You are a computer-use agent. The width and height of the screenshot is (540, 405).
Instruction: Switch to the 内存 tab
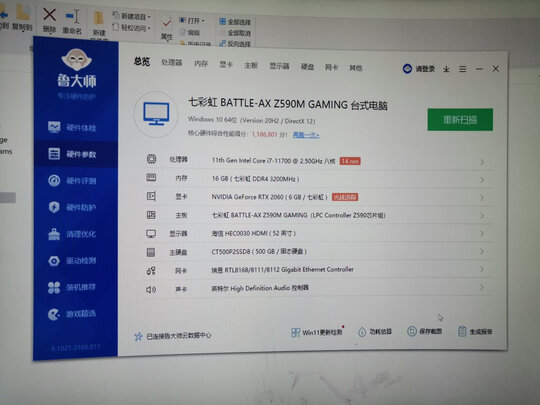pyautogui.click(x=201, y=64)
